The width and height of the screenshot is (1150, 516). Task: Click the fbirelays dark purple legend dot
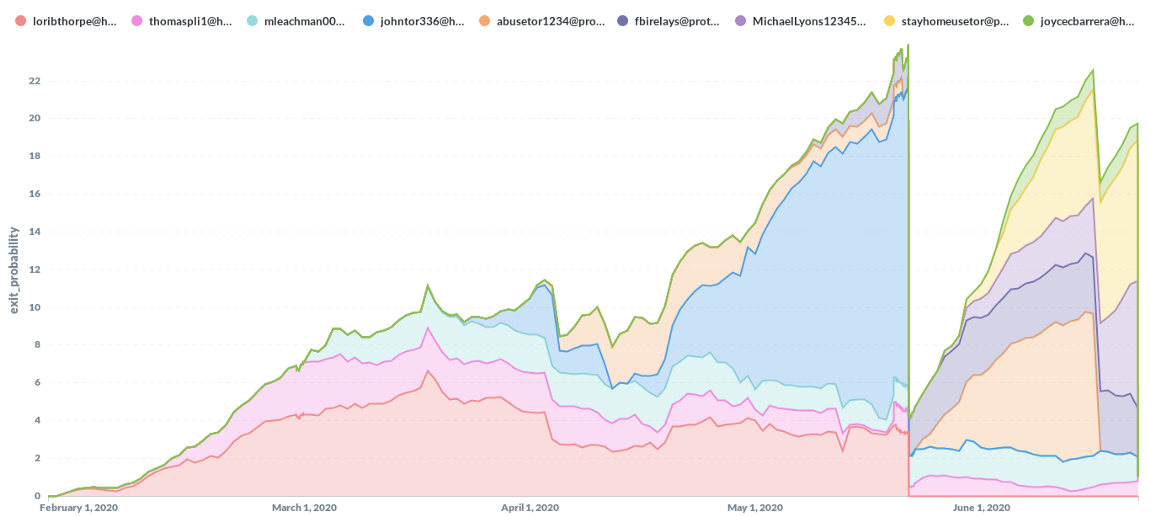pos(624,20)
